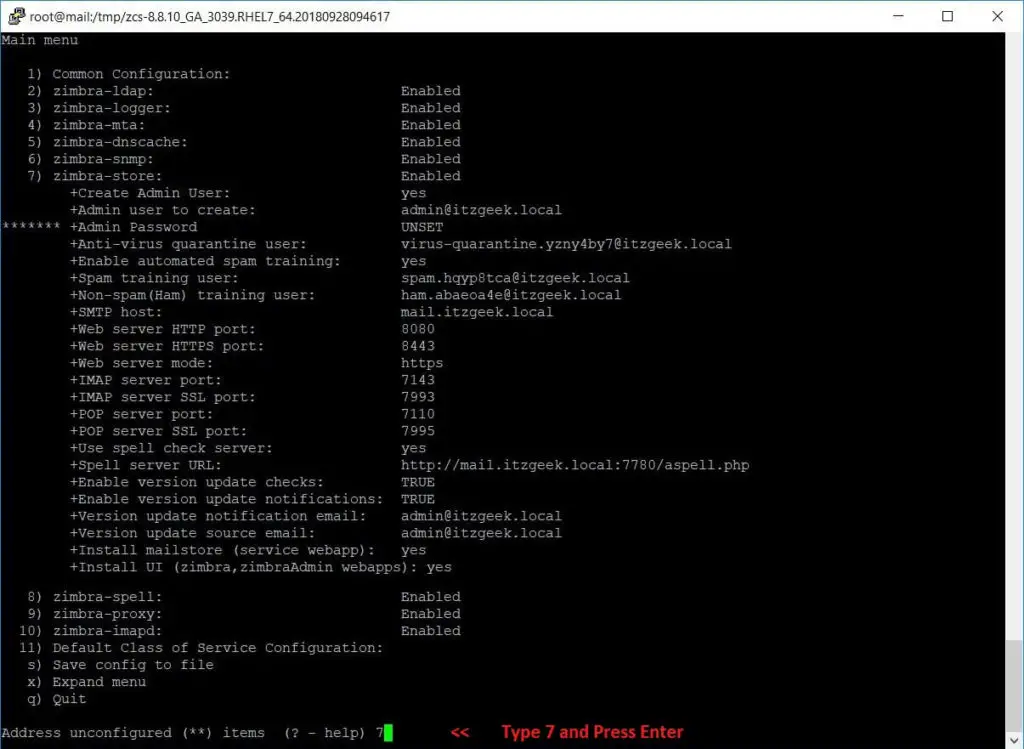Click '+Create Admin User:' label
The width and height of the screenshot is (1024, 749).
pyautogui.click(x=150, y=193)
